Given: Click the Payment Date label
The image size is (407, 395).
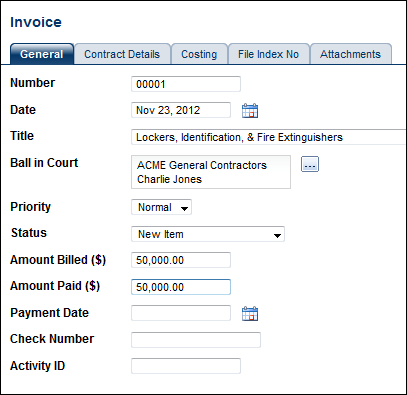Looking at the screenshot, I should (50, 313).
